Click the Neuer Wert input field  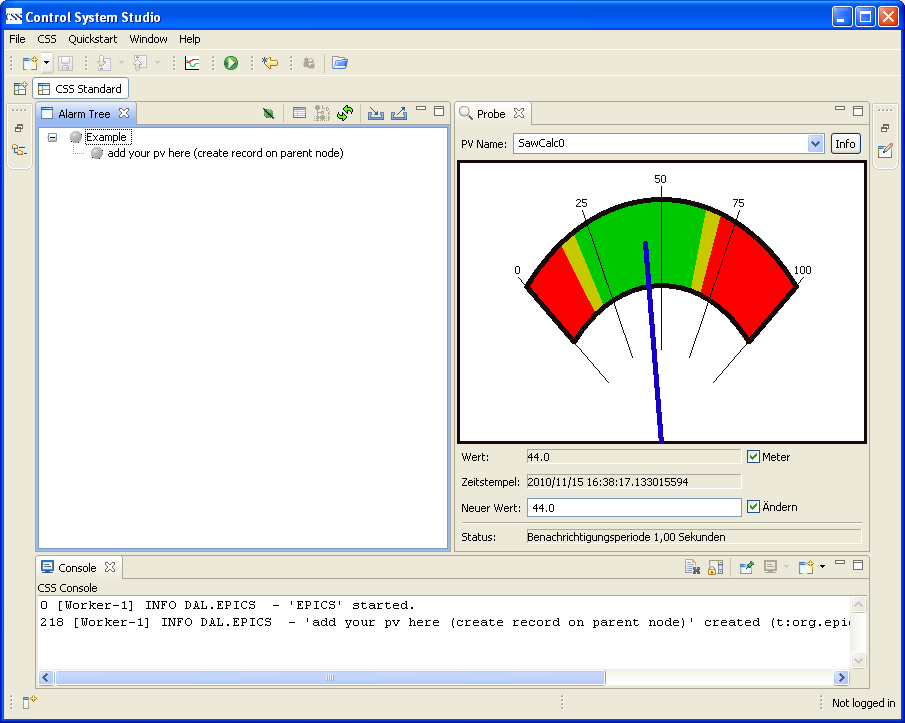point(633,508)
